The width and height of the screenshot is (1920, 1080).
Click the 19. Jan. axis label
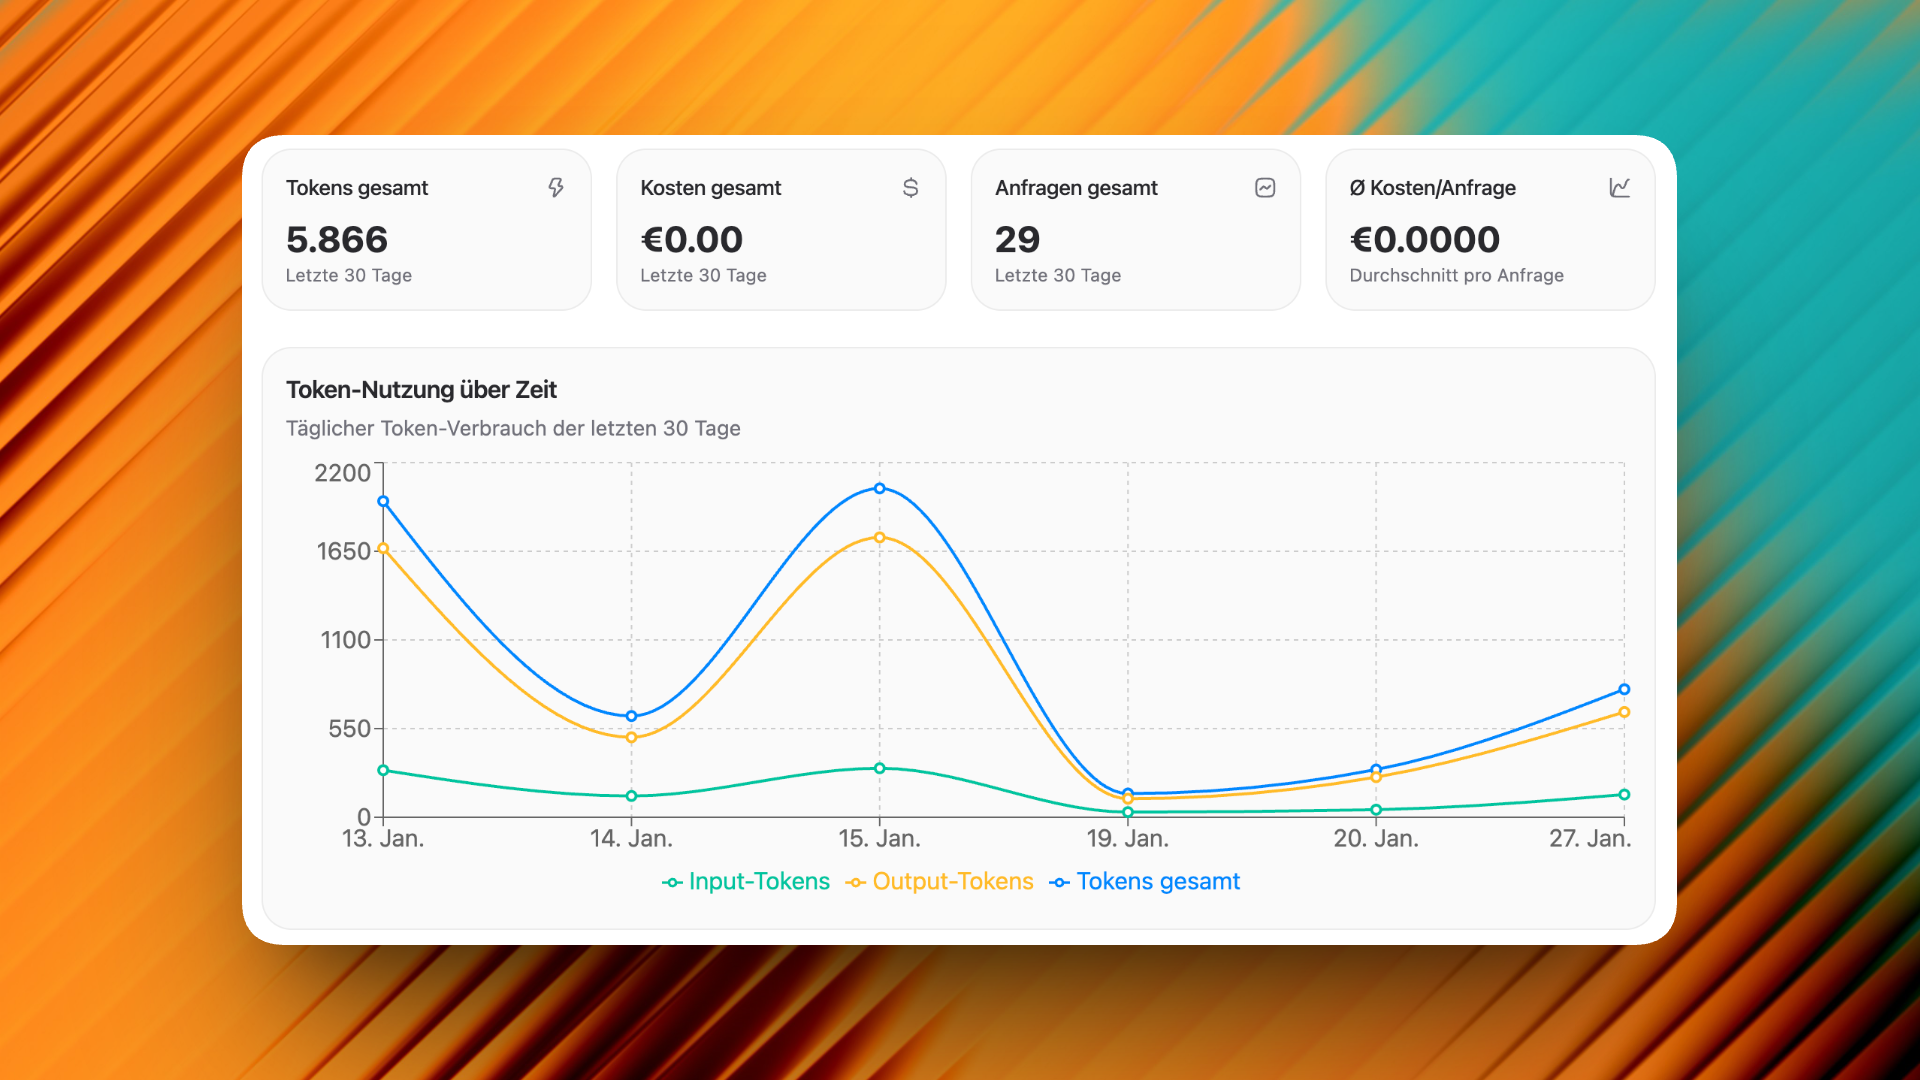(1127, 839)
